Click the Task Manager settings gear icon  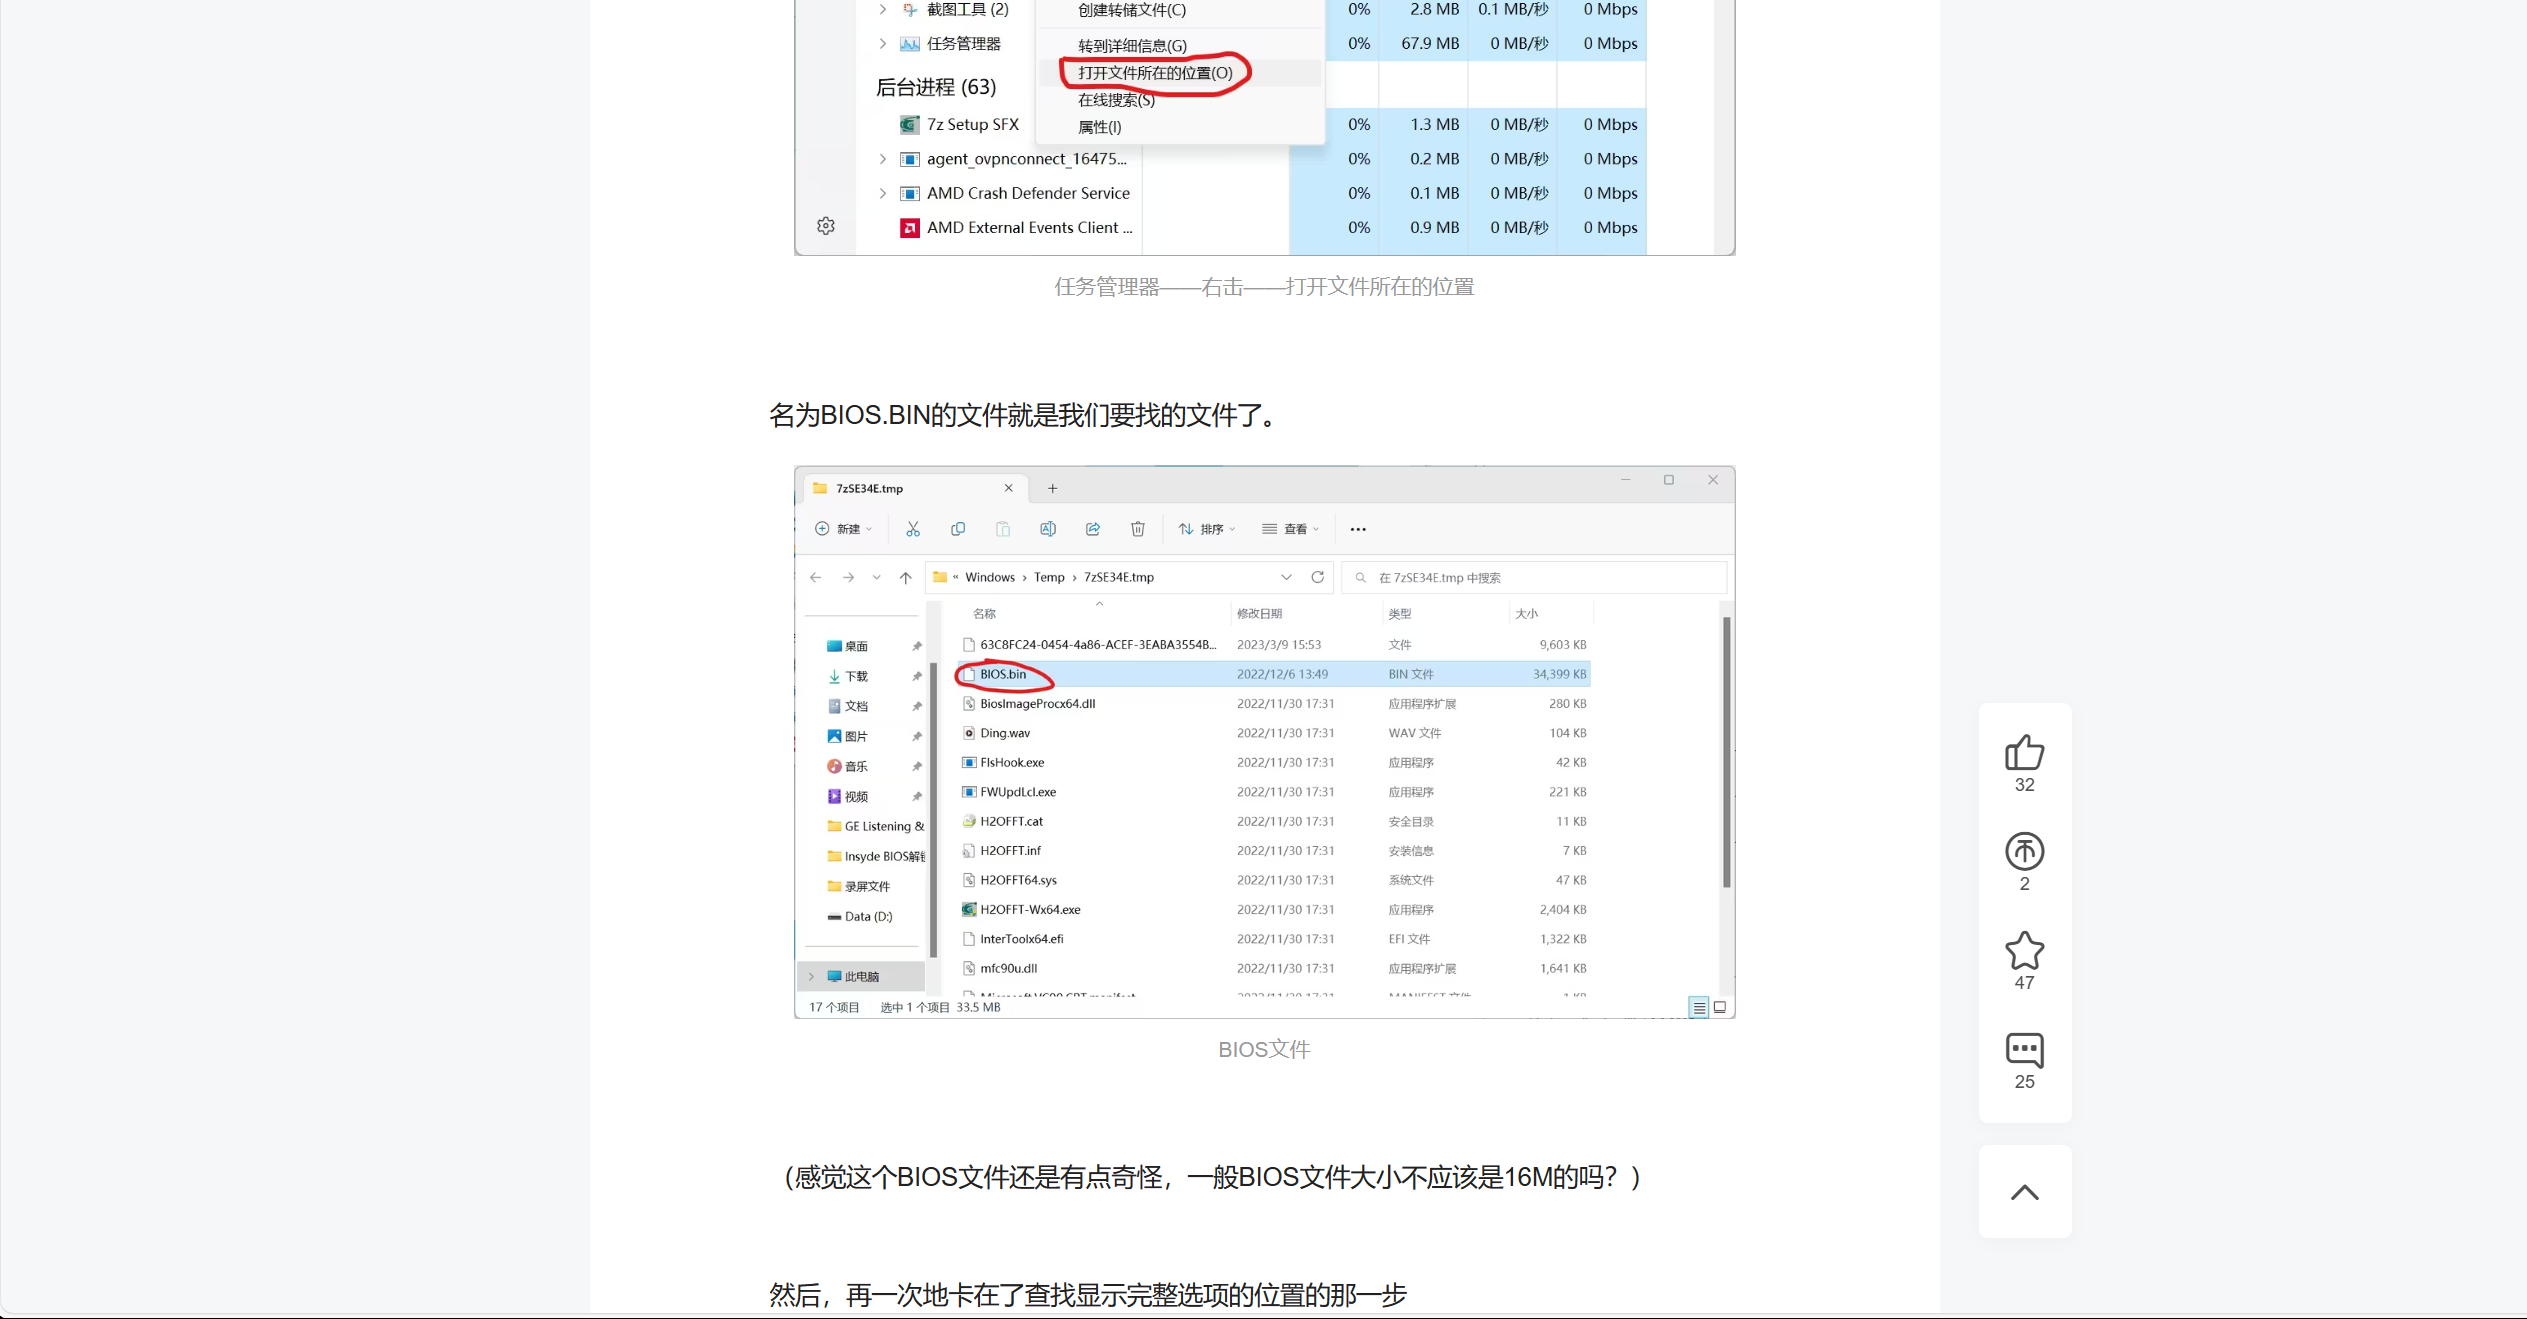coord(825,226)
